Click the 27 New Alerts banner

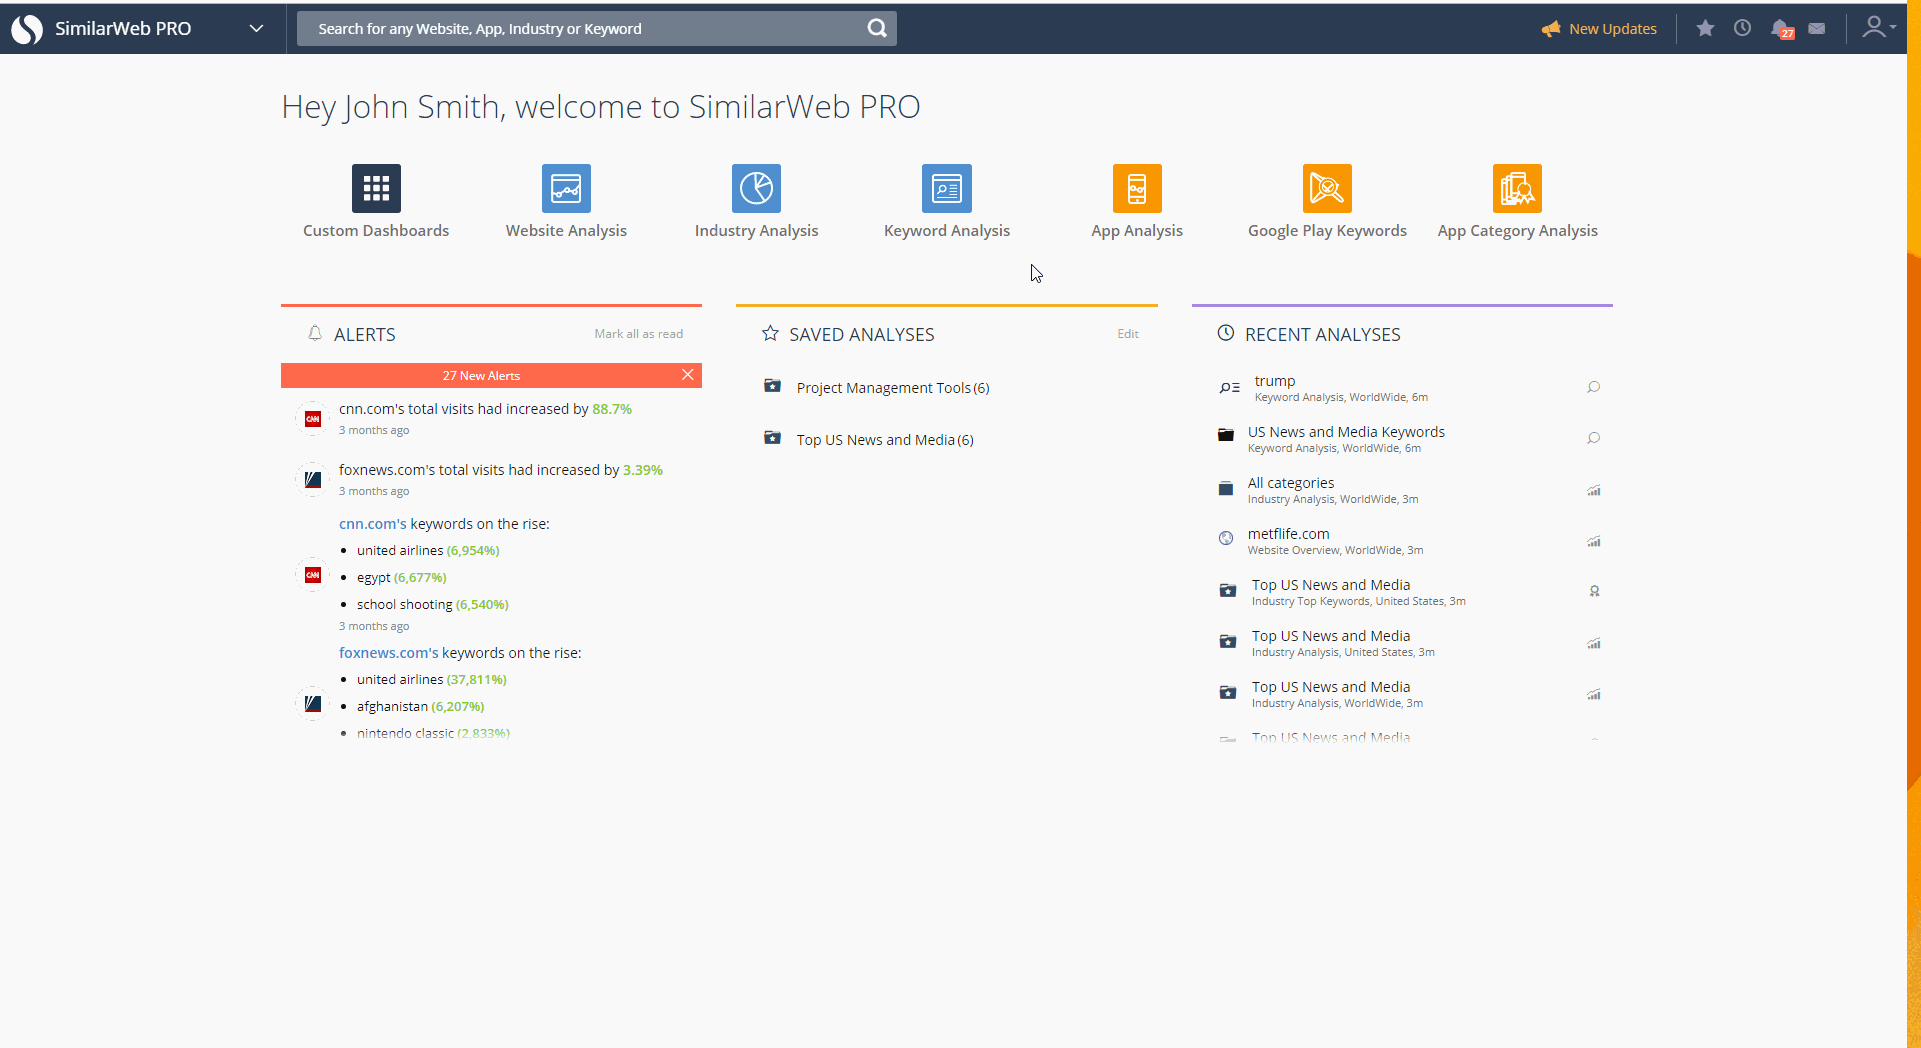[x=481, y=376]
